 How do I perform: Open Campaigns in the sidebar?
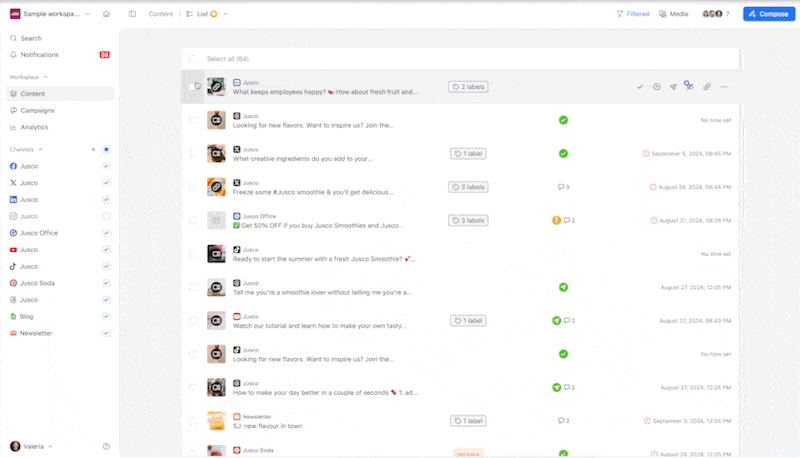[x=37, y=110]
